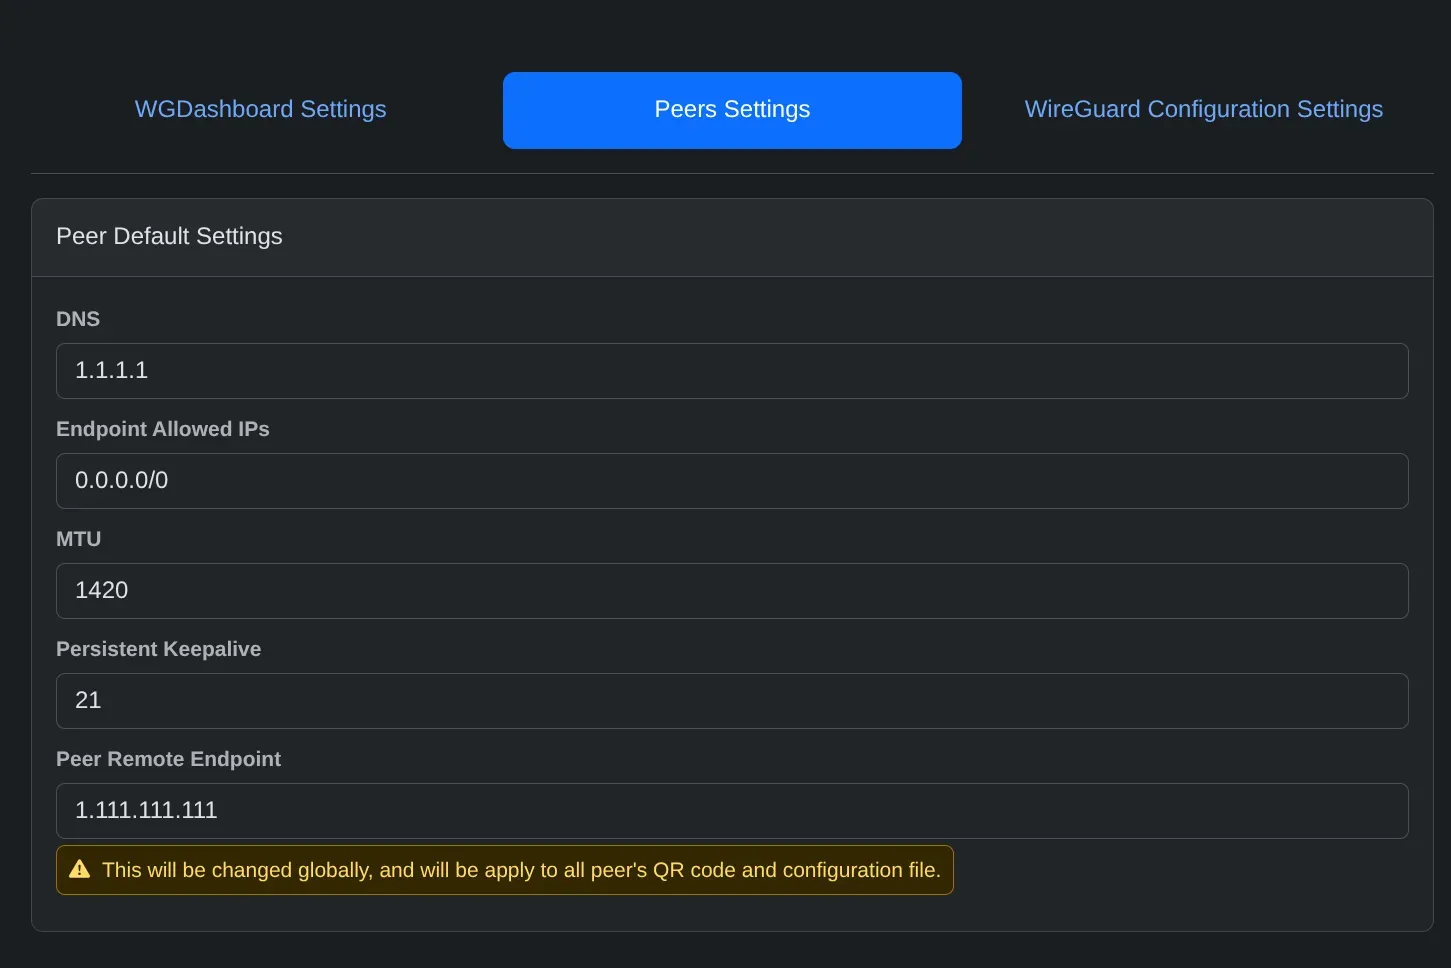Click the 1420 MTU value text

[x=101, y=590]
